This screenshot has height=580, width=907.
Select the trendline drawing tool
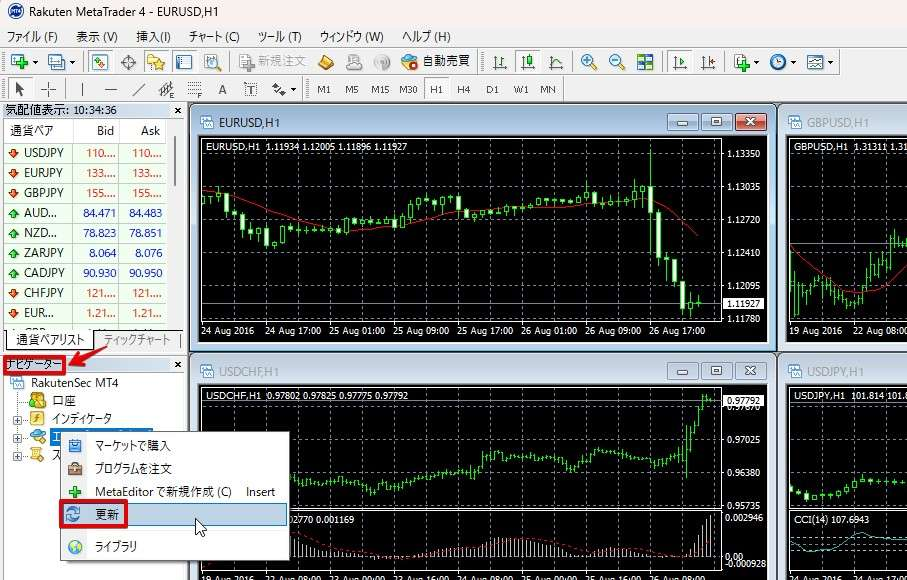point(138,90)
